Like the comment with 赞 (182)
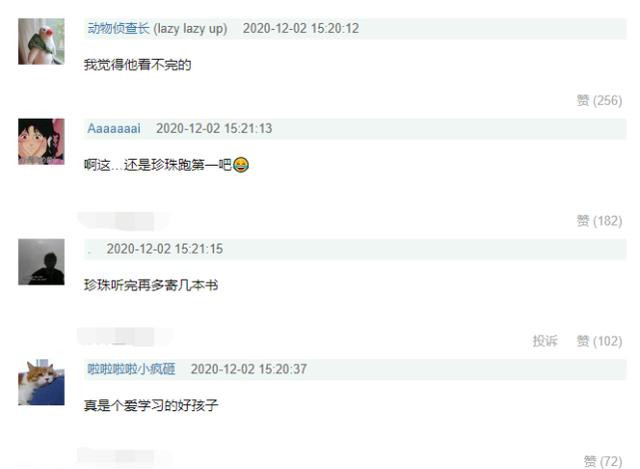The image size is (640, 469). tap(599, 221)
